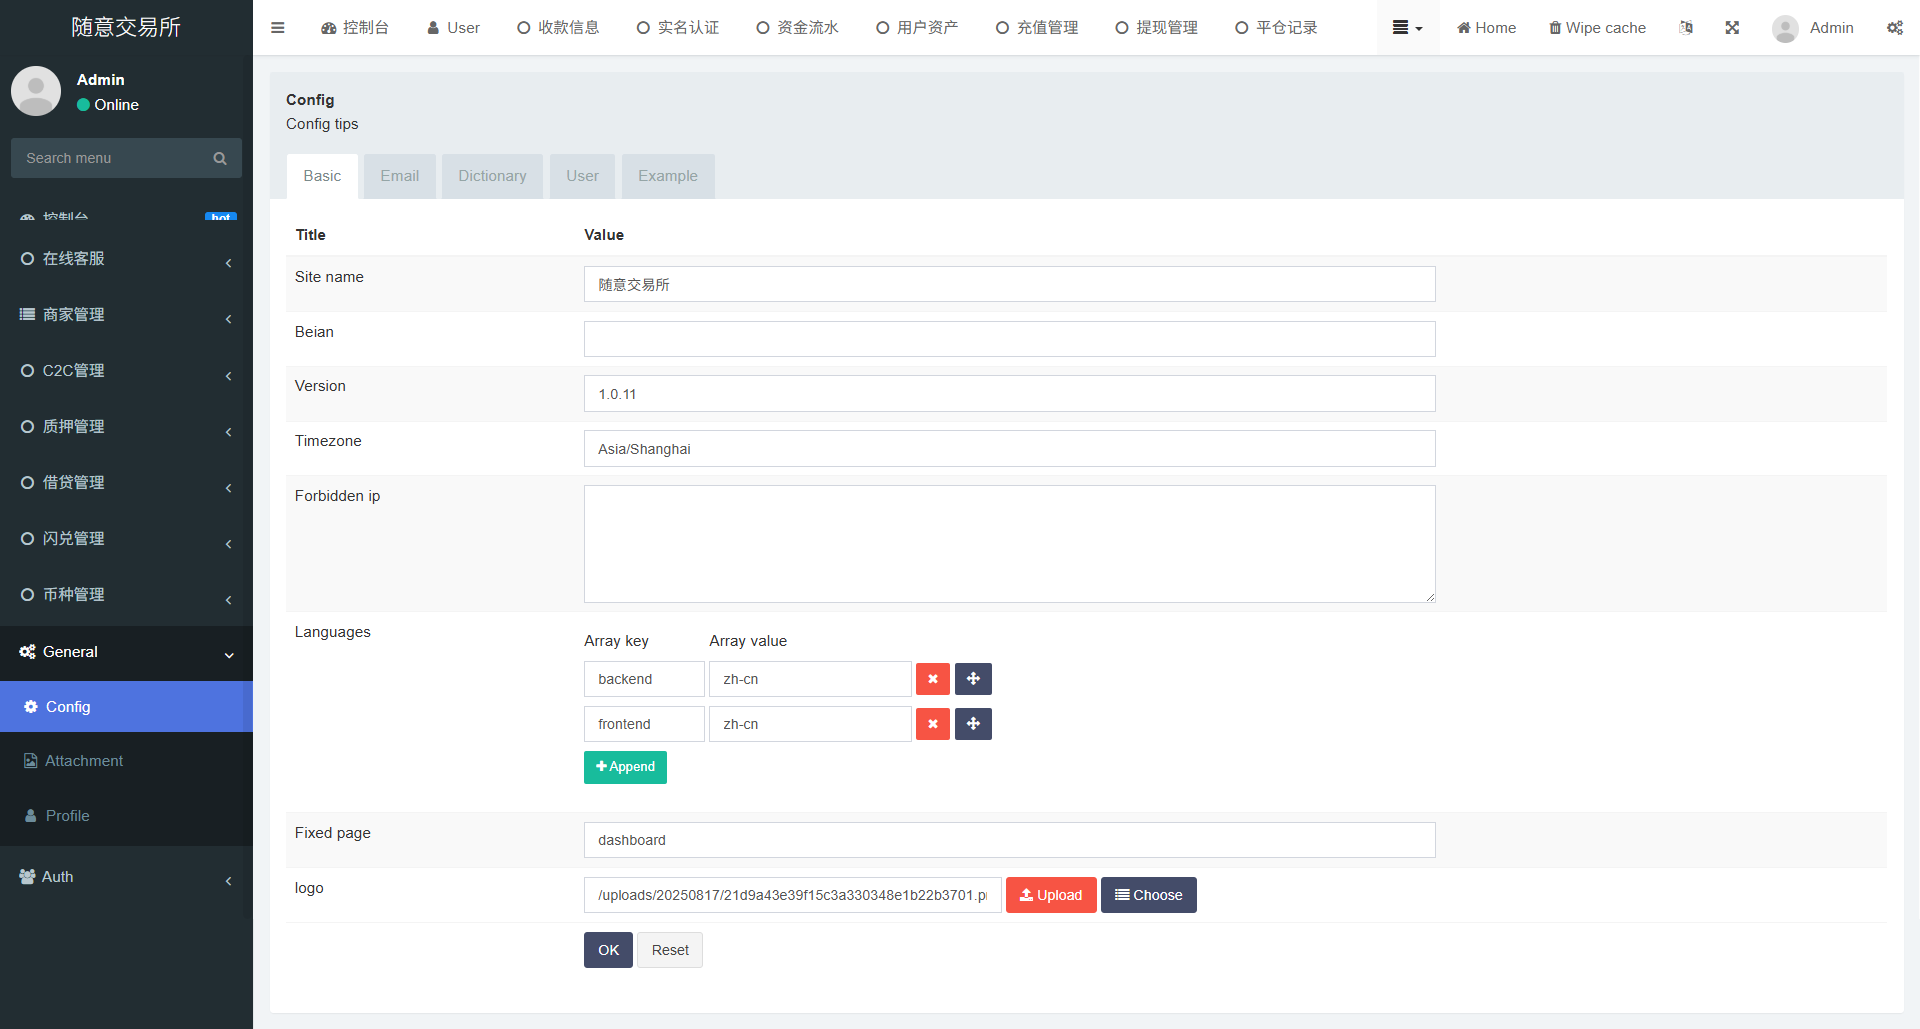The height and width of the screenshot is (1029, 1920).
Task: Switch to the Email tab
Action: [399, 176]
